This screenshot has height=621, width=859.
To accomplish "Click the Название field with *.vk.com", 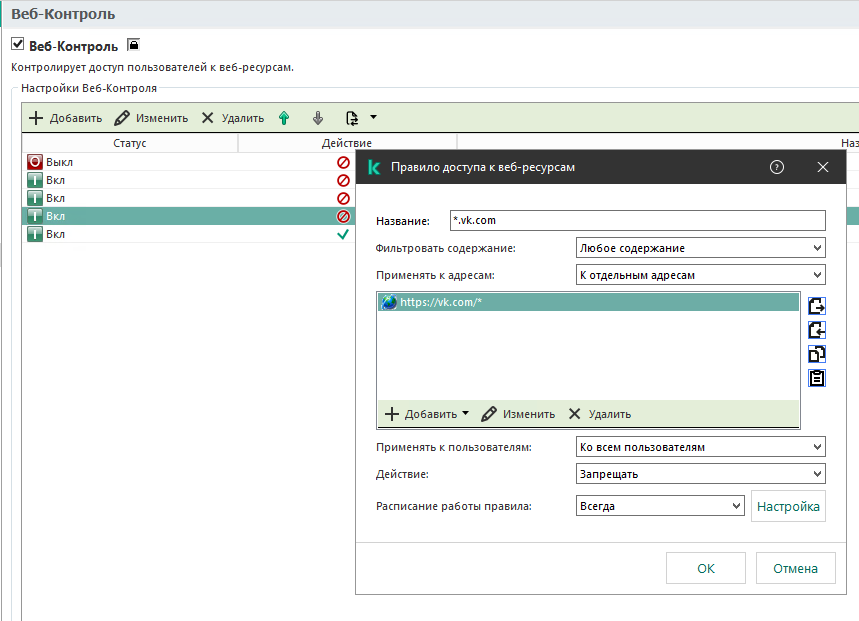I will tap(638, 221).
